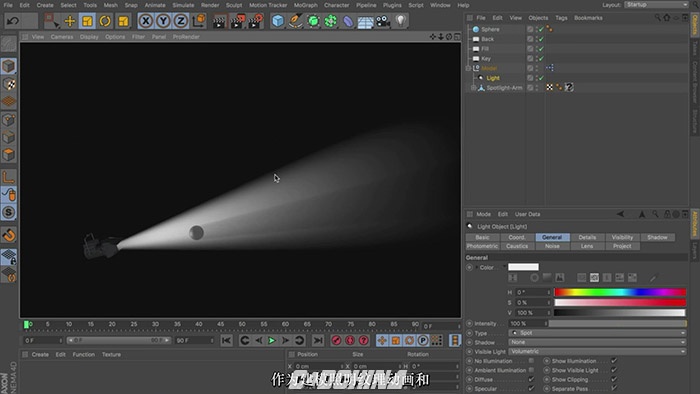This screenshot has height=394, width=700.
Task: Expand the Spotlight-Arm object tree
Action: 473,88
